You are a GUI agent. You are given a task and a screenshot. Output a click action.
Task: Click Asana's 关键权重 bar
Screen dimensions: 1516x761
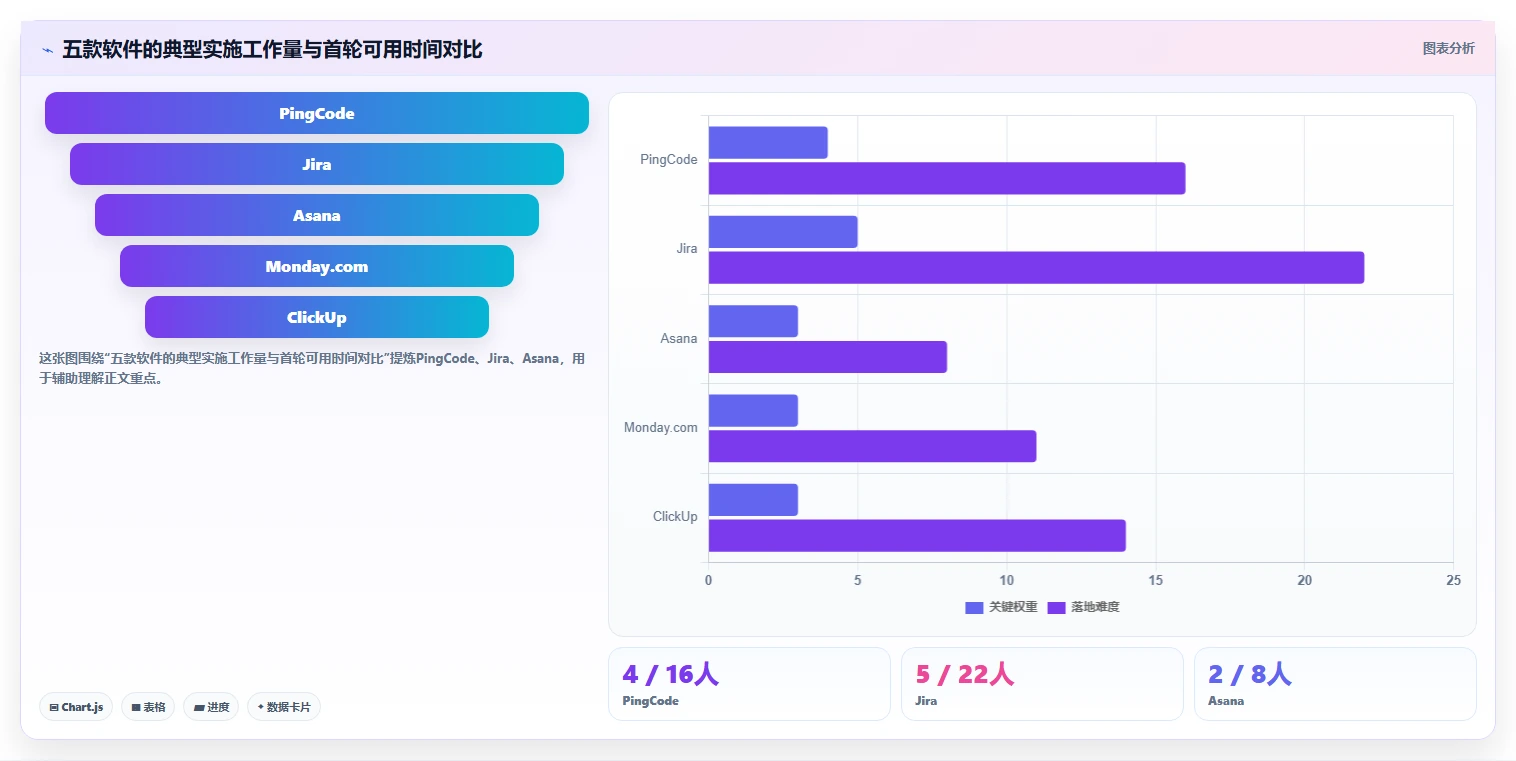pyautogui.click(x=753, y=321)
